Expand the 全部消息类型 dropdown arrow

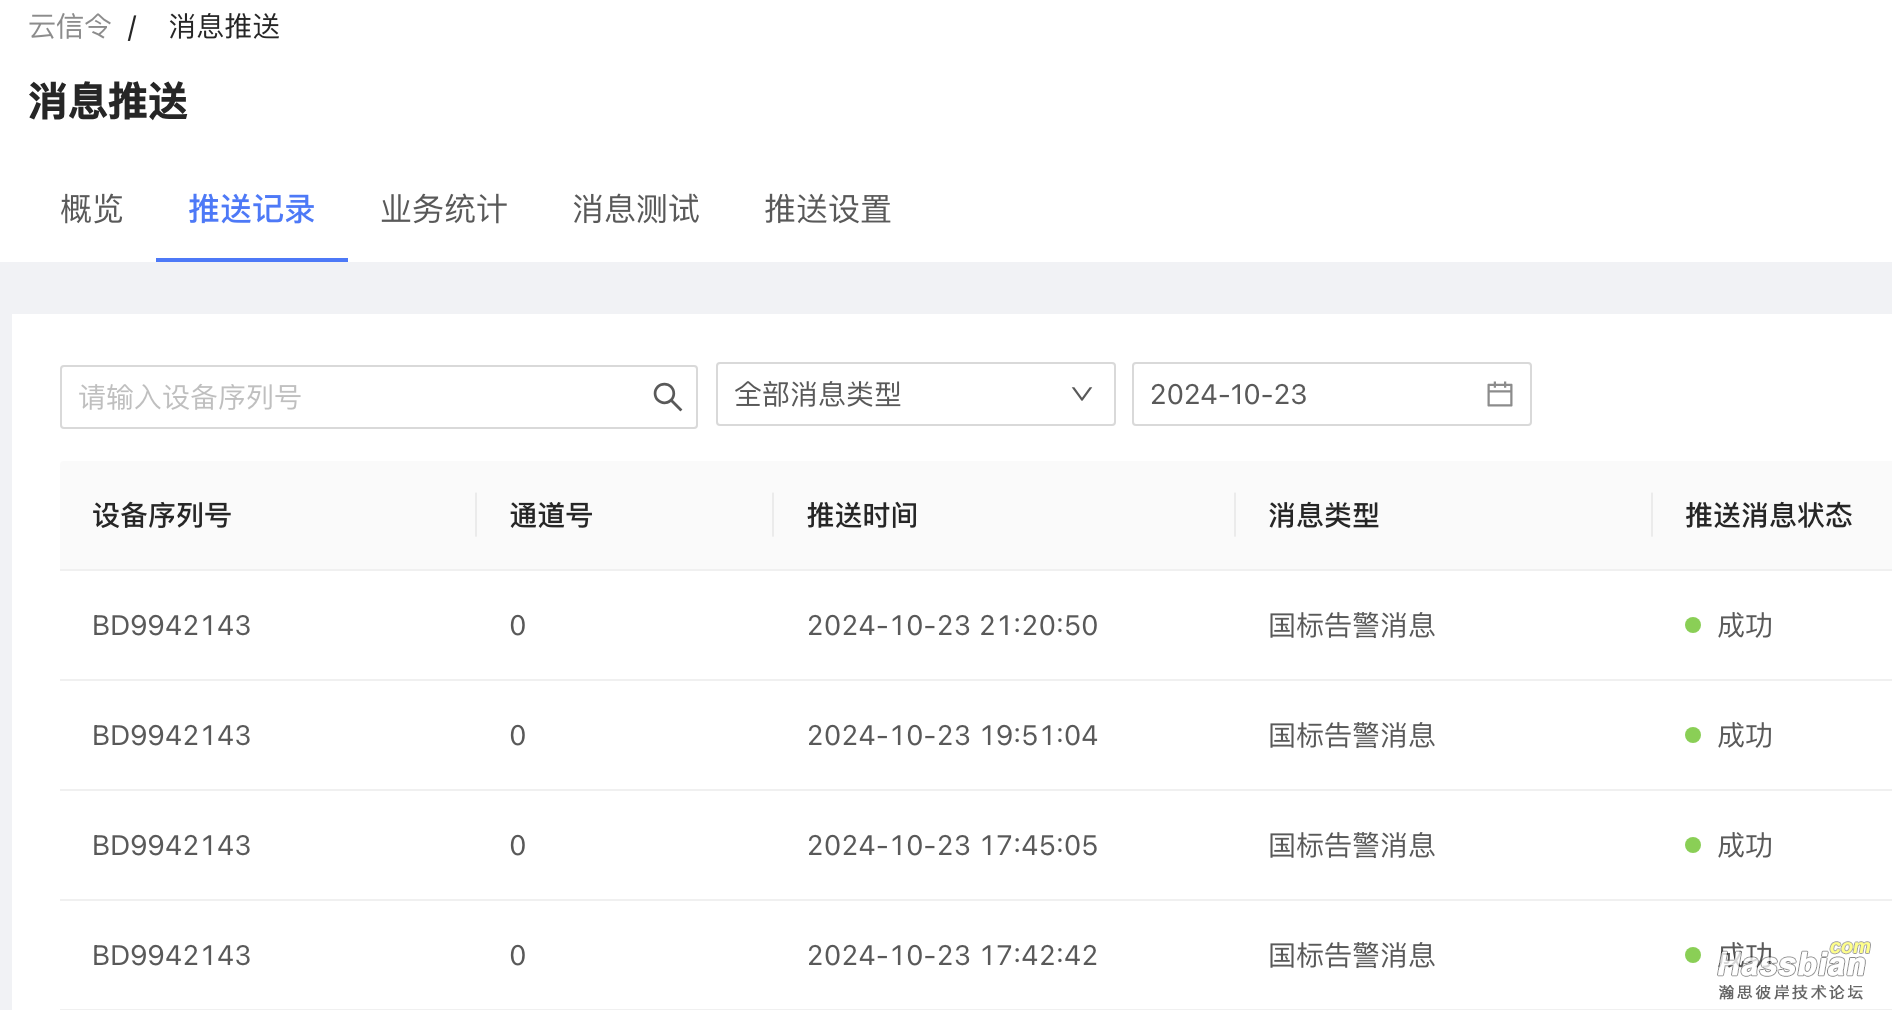[1081, 394]
